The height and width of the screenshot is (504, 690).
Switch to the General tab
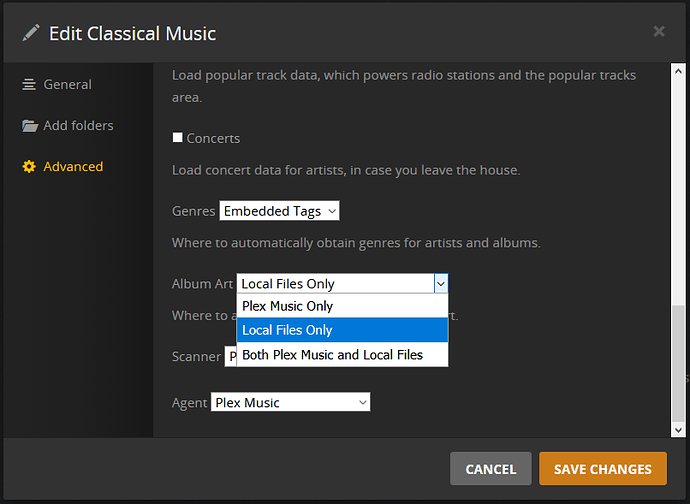(67, 85)
